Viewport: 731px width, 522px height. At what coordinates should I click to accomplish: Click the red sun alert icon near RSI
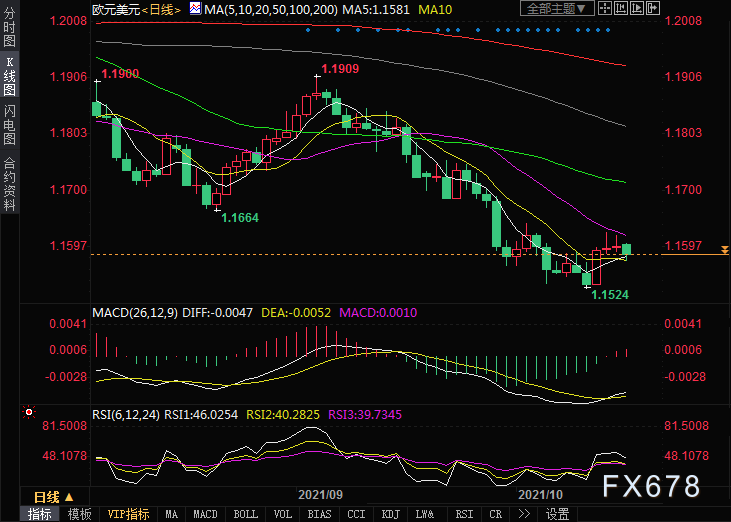[x=29, y=412]
